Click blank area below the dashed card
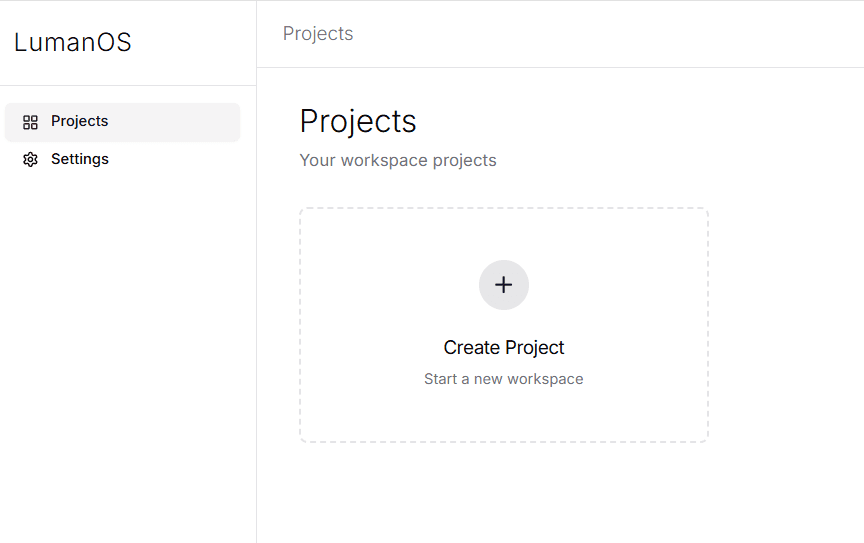864x543 pixels. tap(504, 495)
